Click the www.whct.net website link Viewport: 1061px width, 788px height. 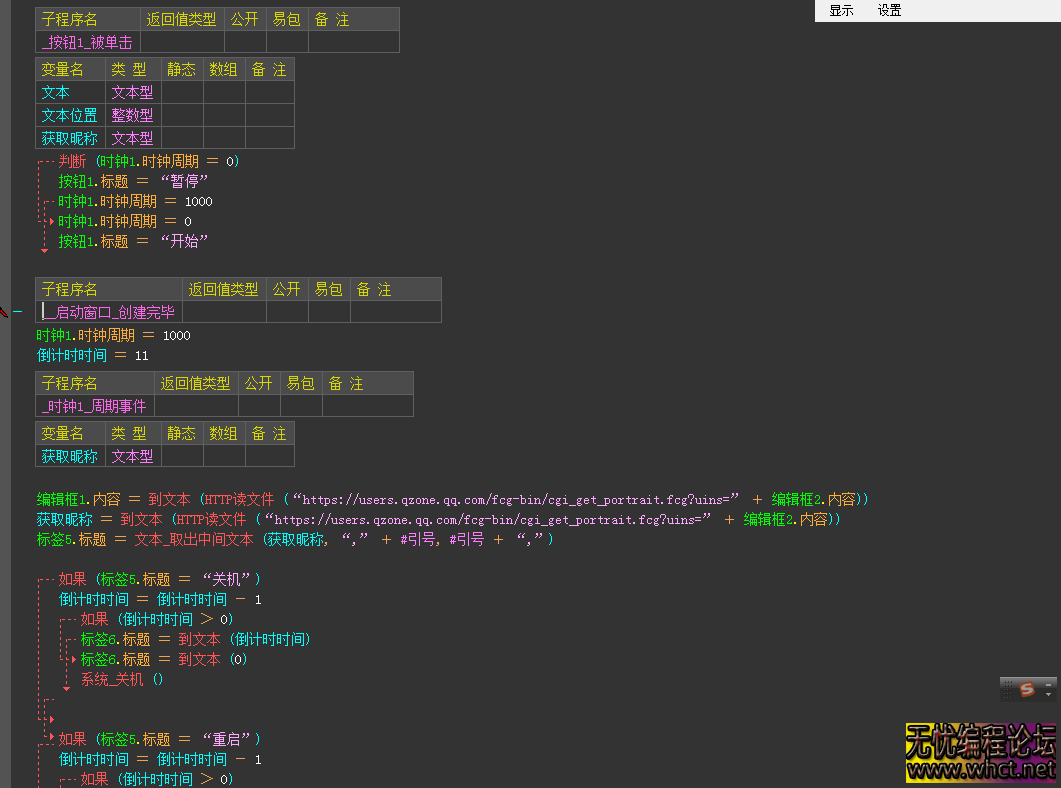tap(980, 769)
